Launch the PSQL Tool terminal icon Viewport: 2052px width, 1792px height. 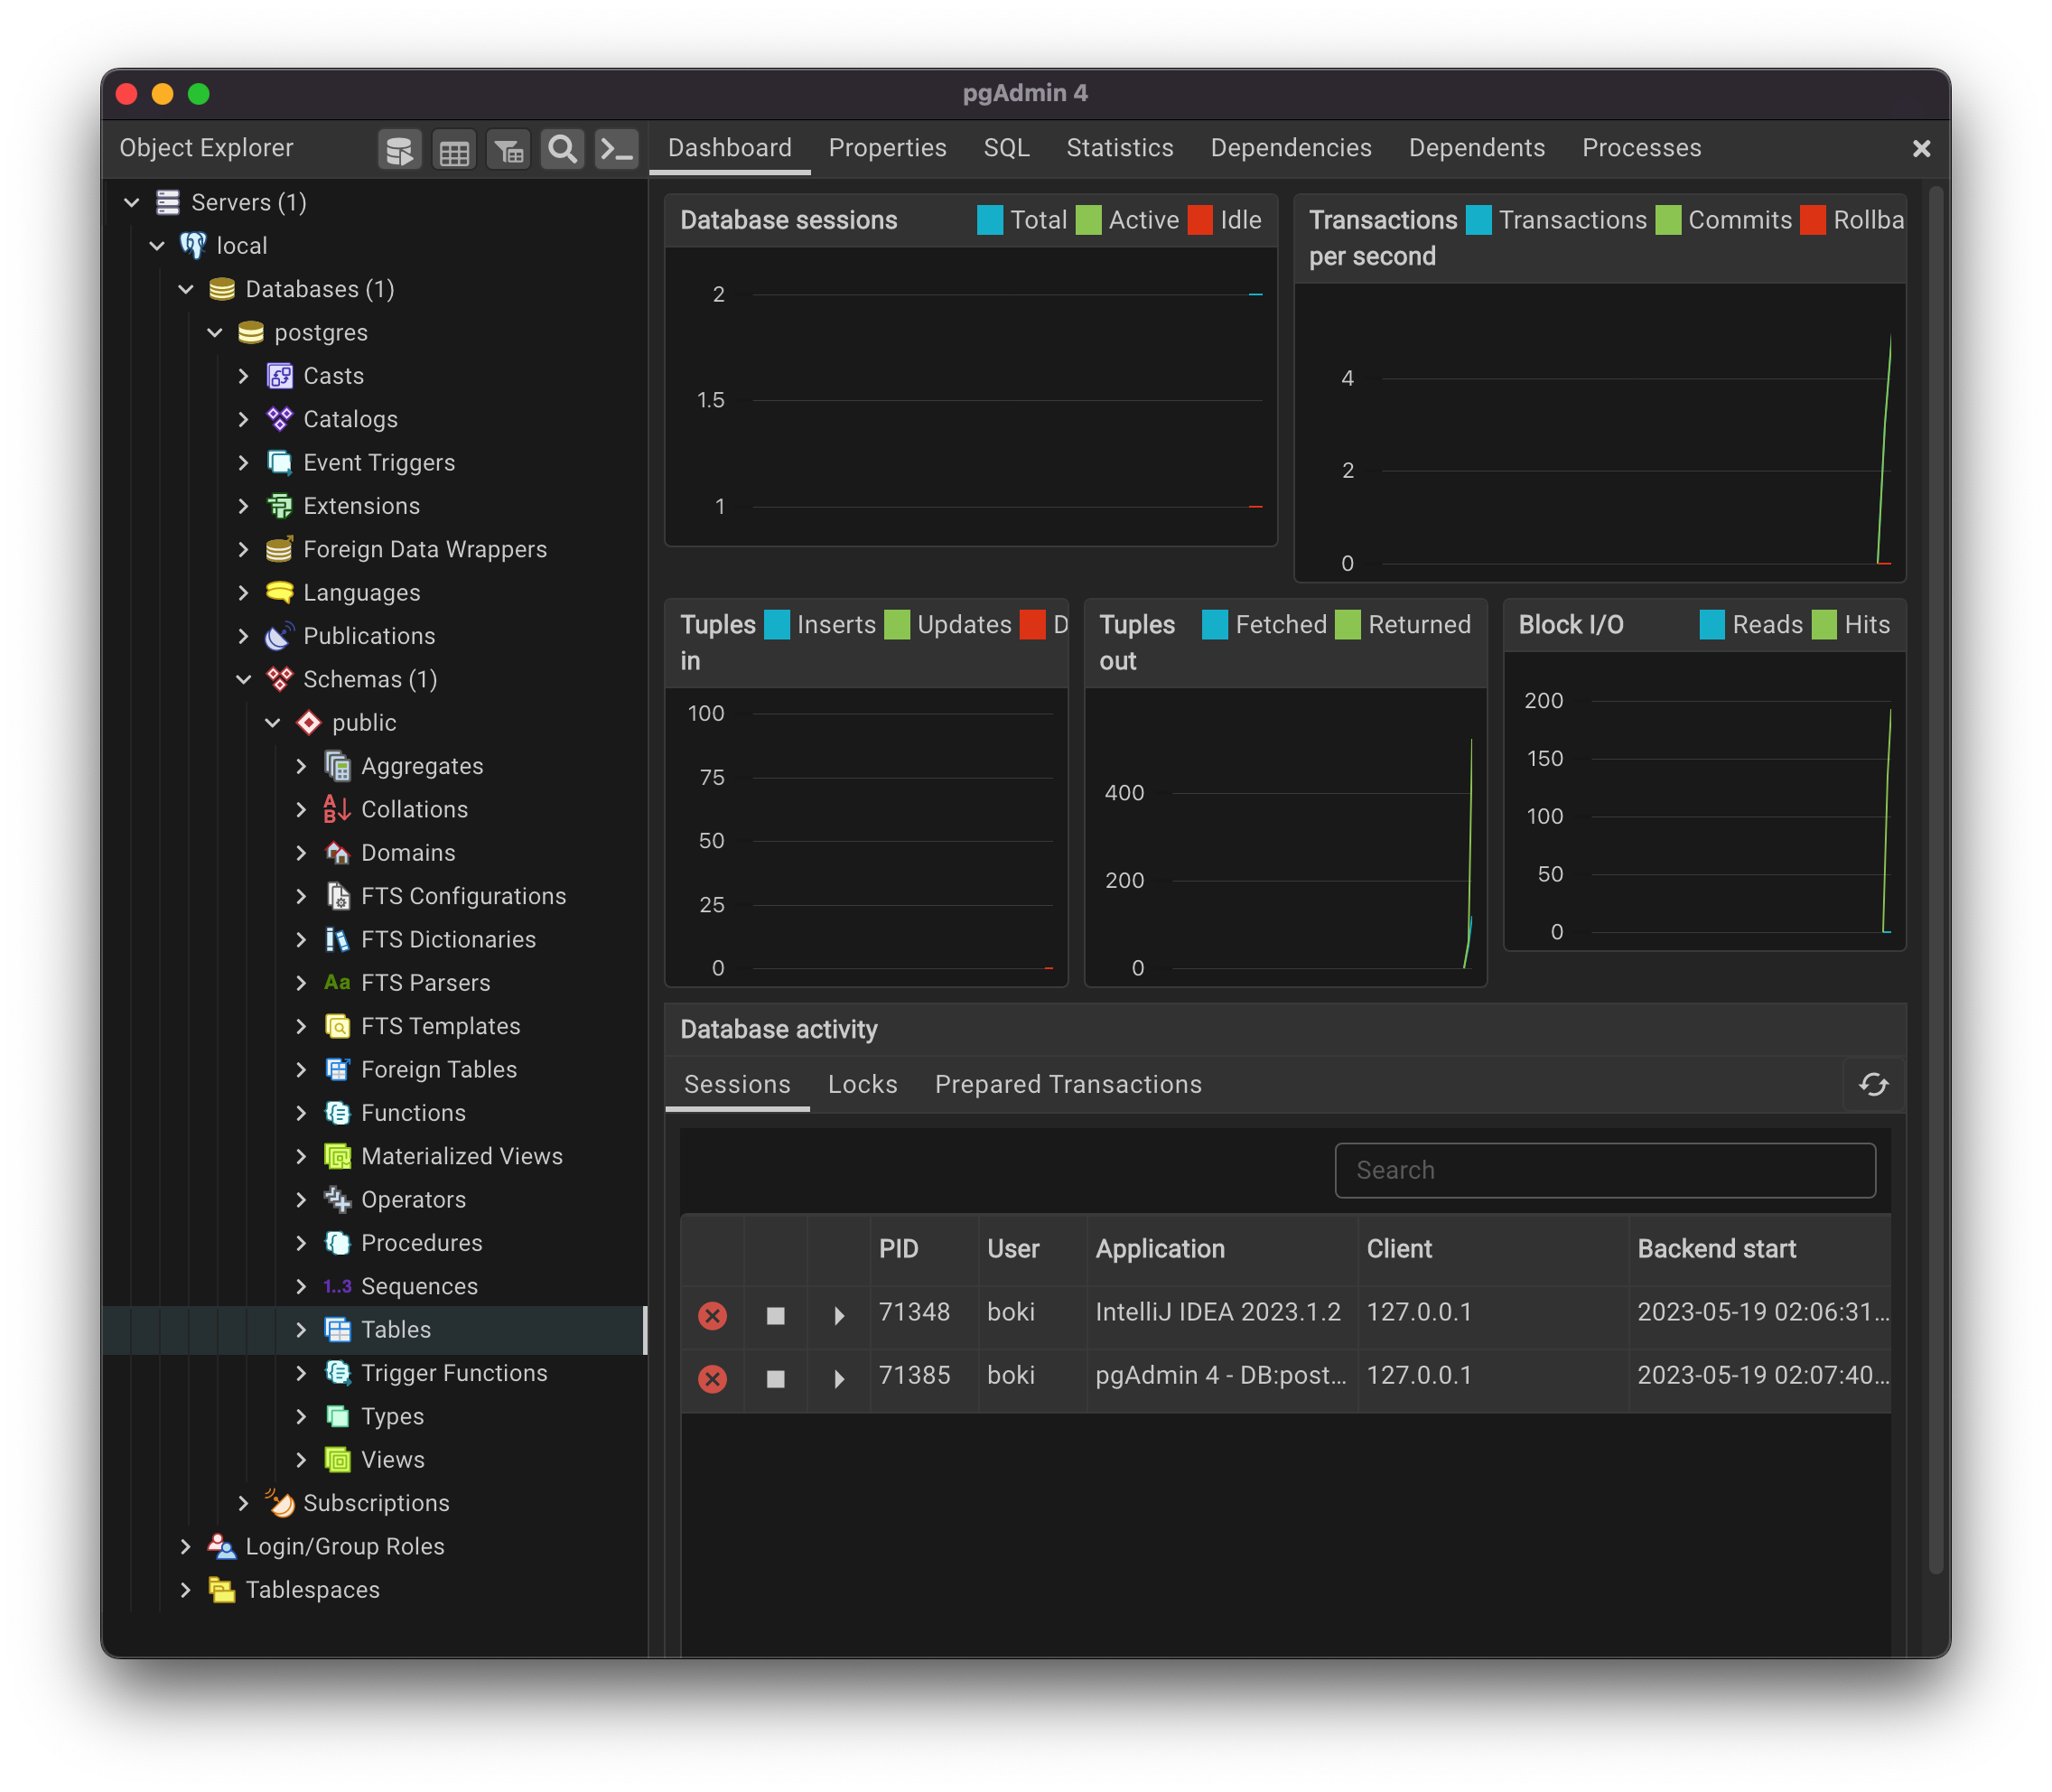[x=616, y=150]
